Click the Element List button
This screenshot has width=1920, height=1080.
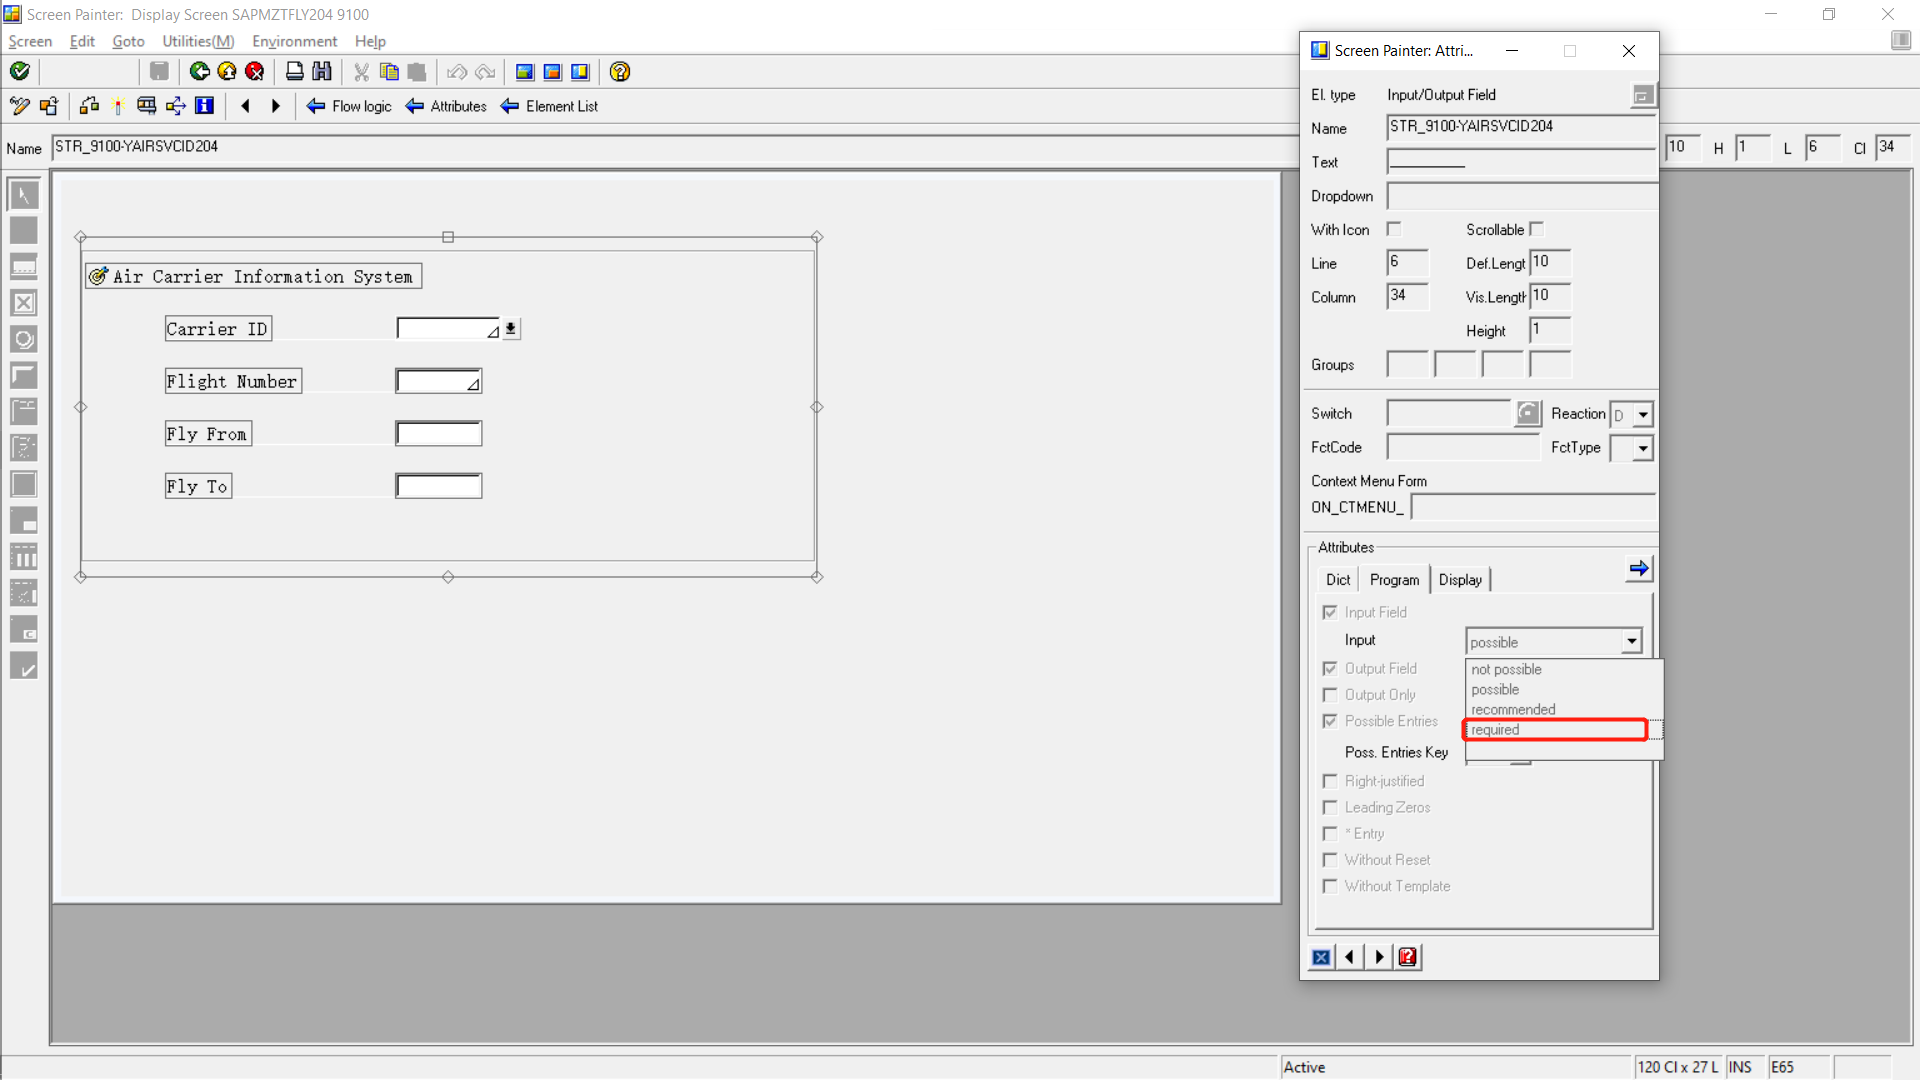pyautogui.click(x=550, y=105)
